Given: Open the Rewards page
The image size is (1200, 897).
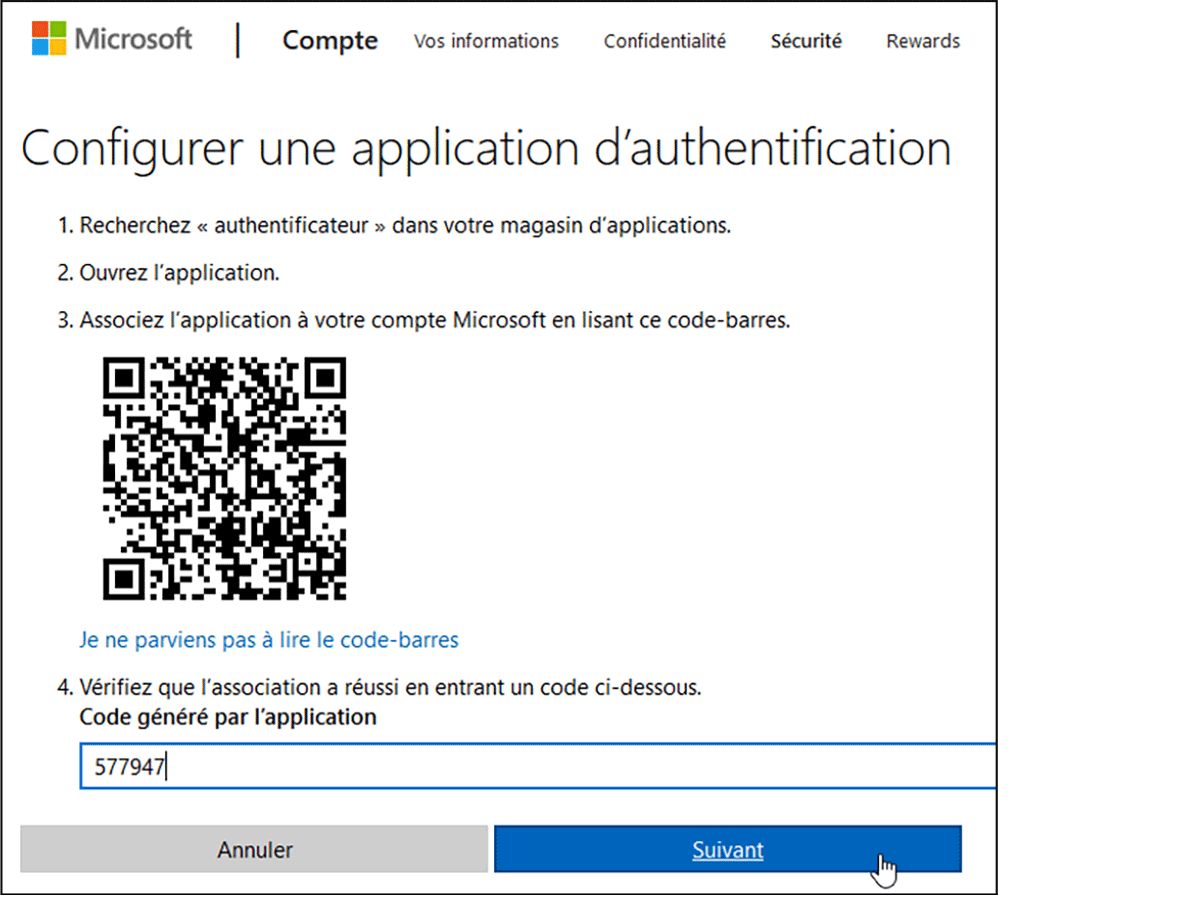Looking at the screenshot, I should pyautogui.click(x=923, y=41).
